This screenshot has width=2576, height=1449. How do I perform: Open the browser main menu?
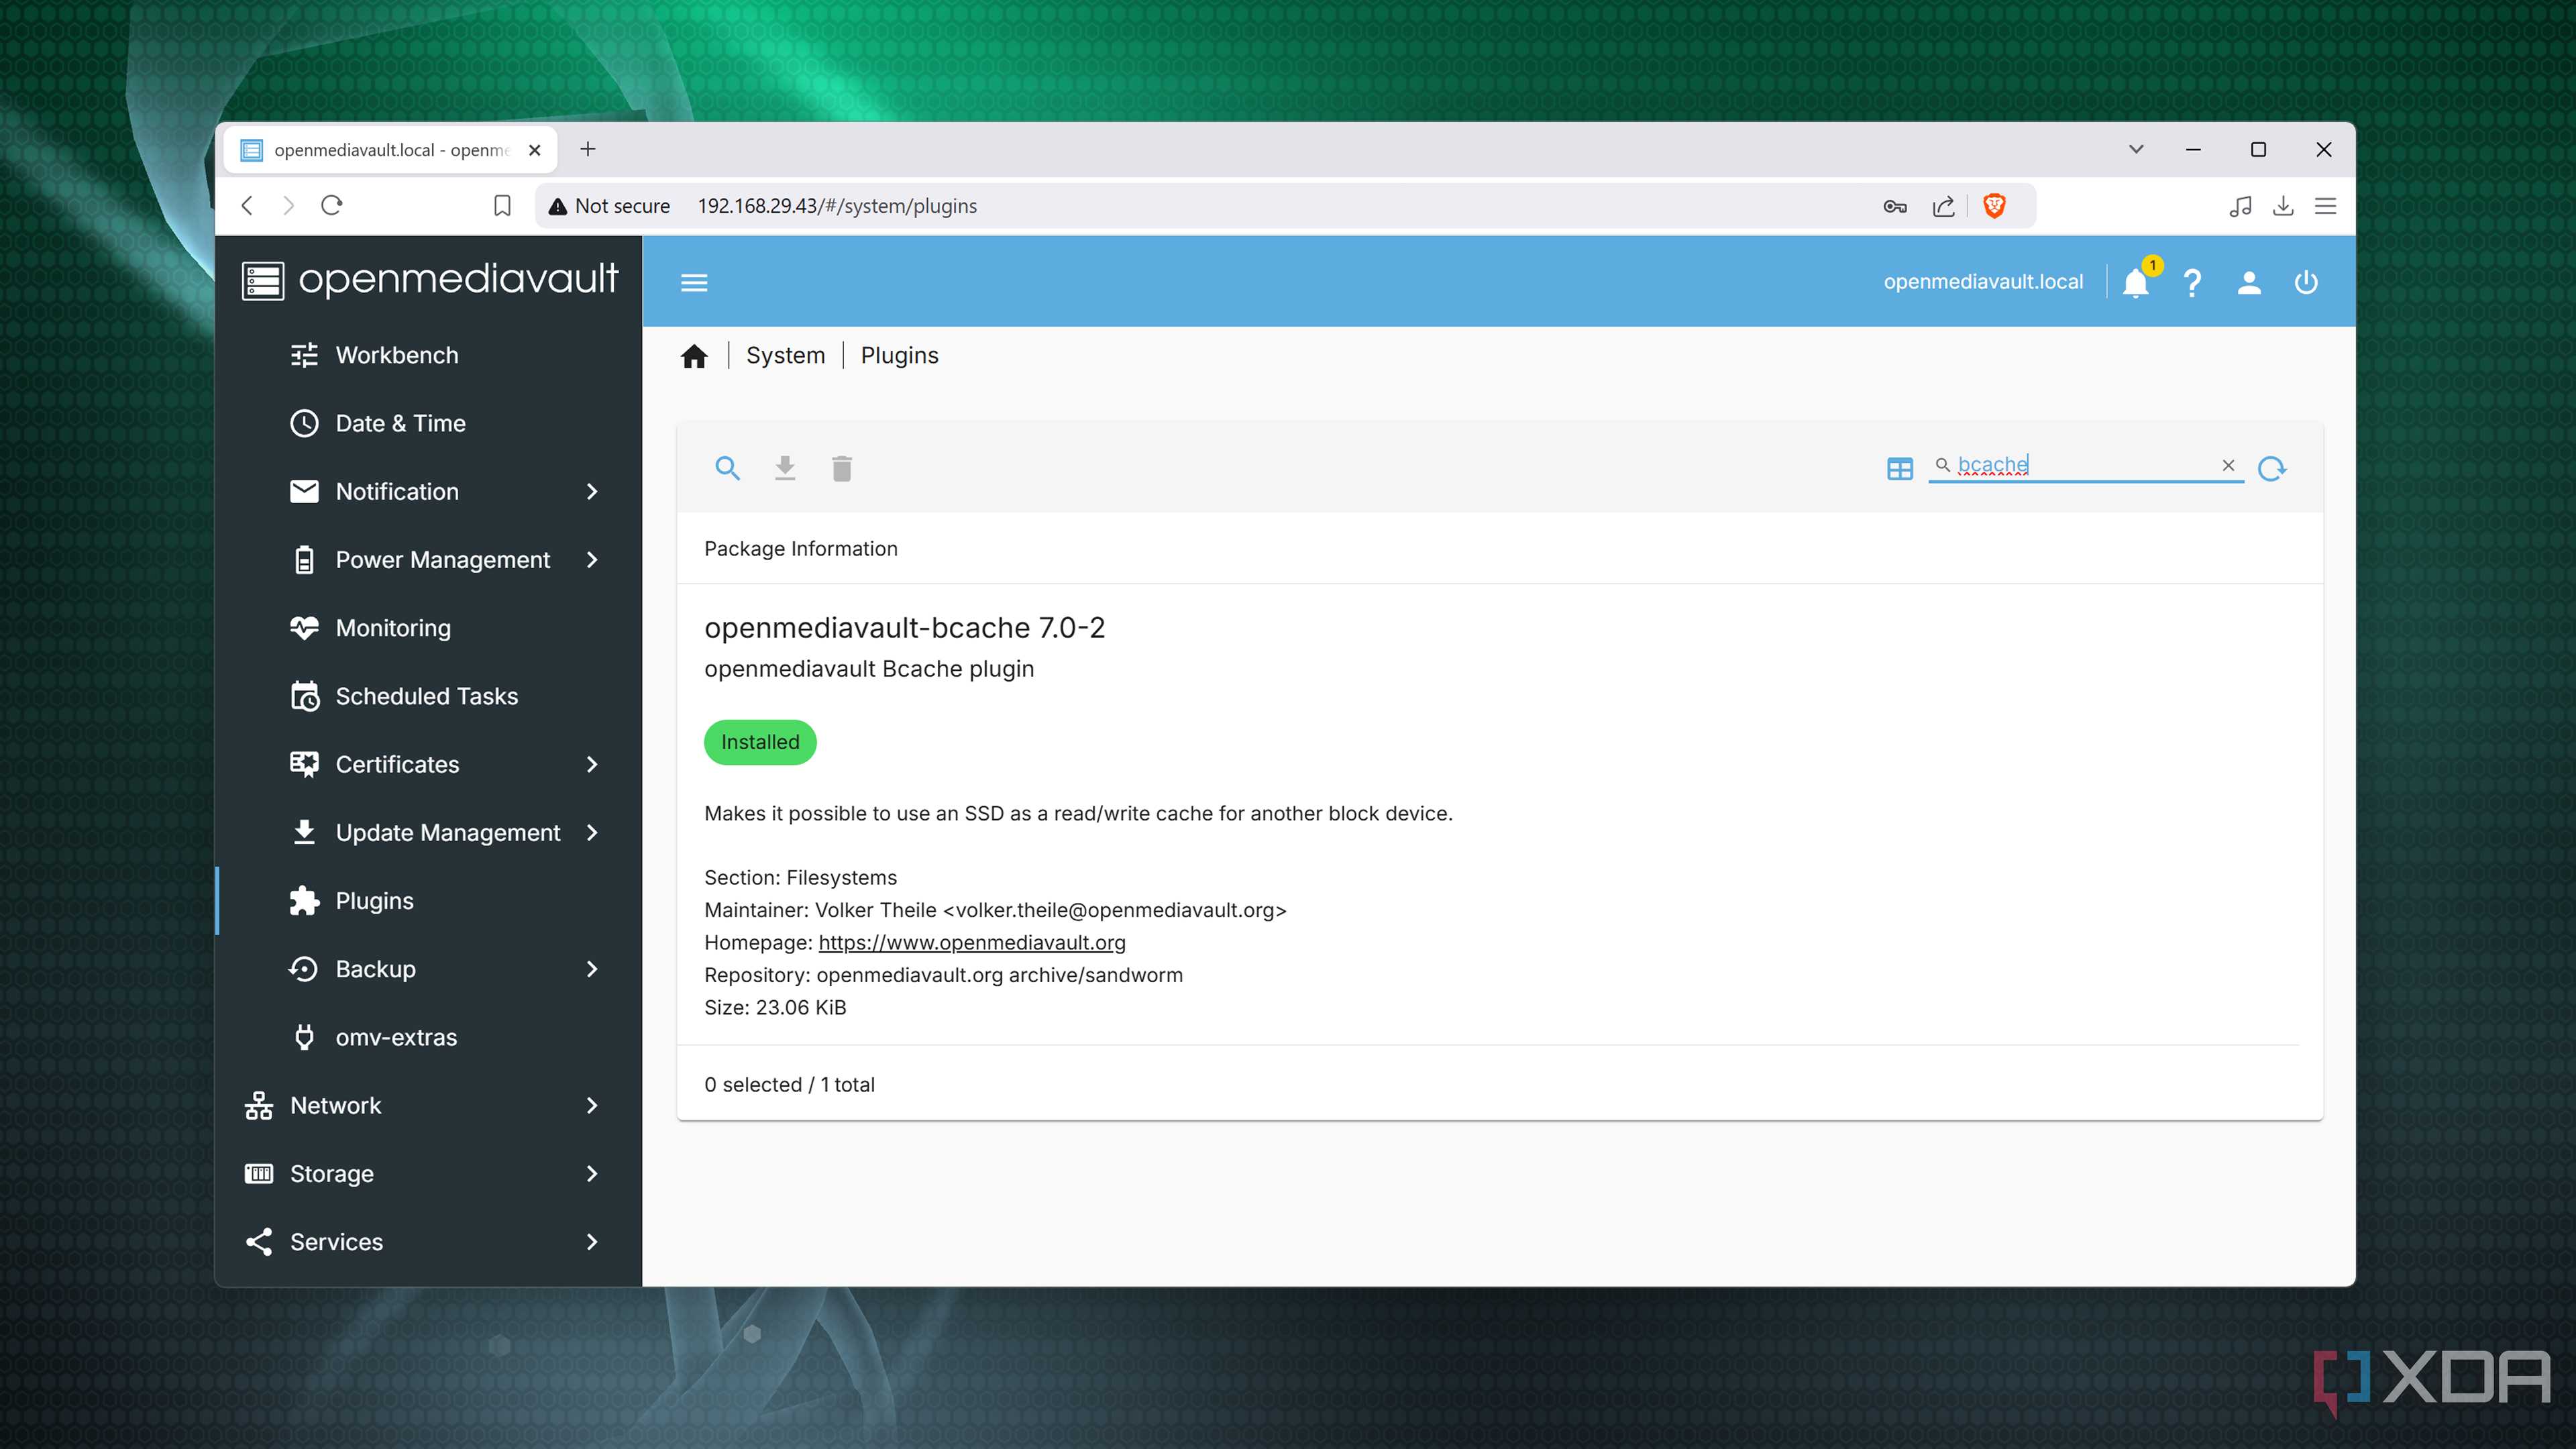point(2326,206)
